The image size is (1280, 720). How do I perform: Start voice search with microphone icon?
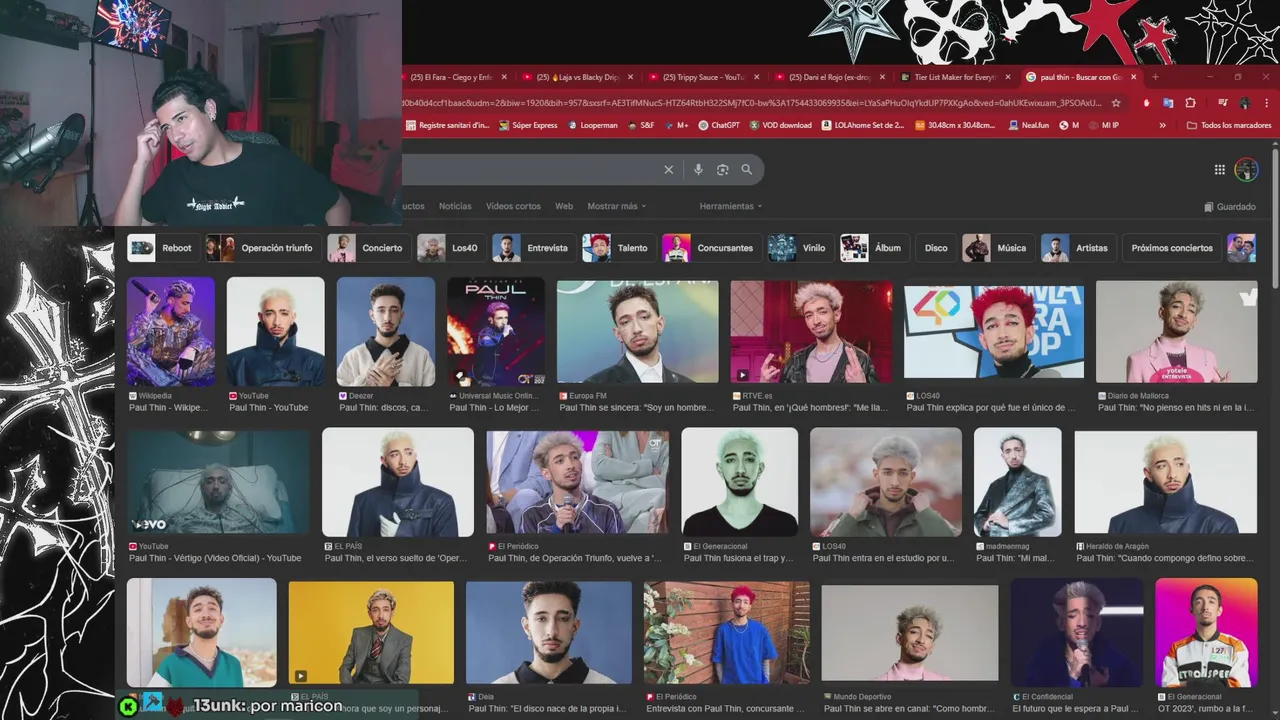(x=698, y=170)
